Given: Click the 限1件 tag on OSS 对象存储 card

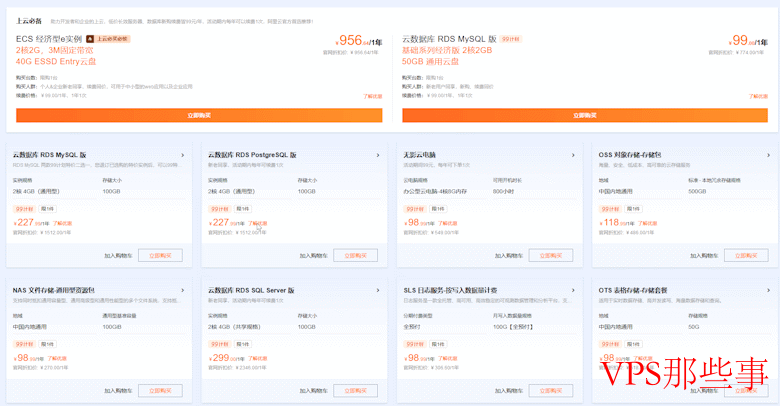Looking at the screenshot, I should (x=633, y=209).
